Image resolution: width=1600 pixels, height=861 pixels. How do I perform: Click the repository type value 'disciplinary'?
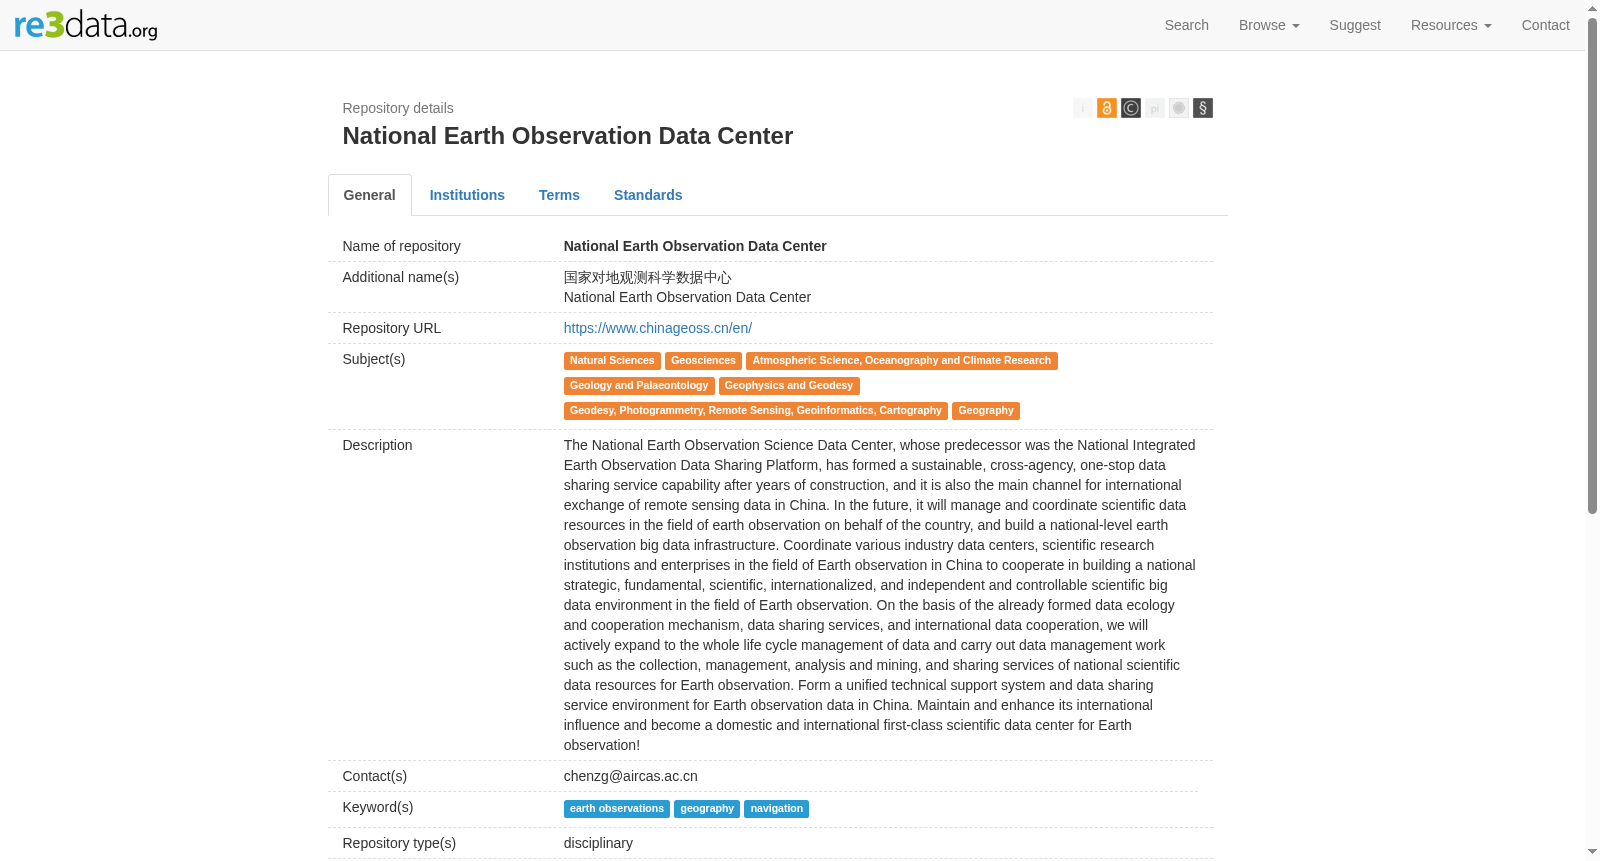[598, 843]
